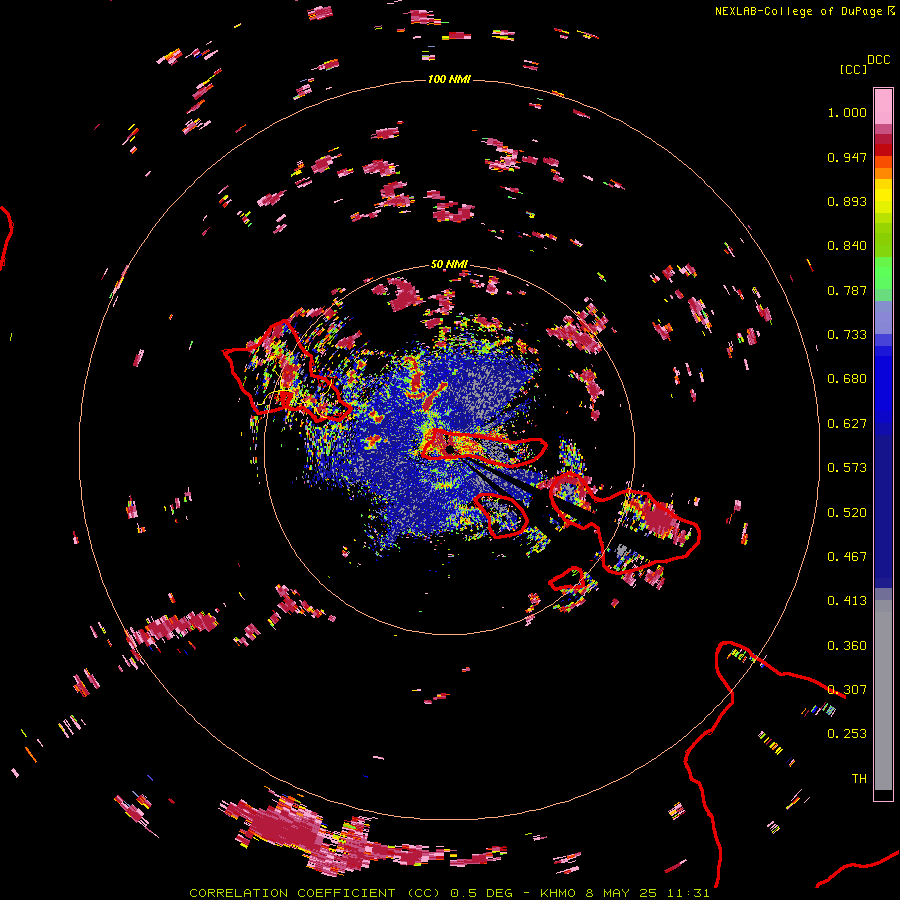The height and width of the screenshot is (900, 900).
Task: Click the 0.573 scale value
Action: 847,468
